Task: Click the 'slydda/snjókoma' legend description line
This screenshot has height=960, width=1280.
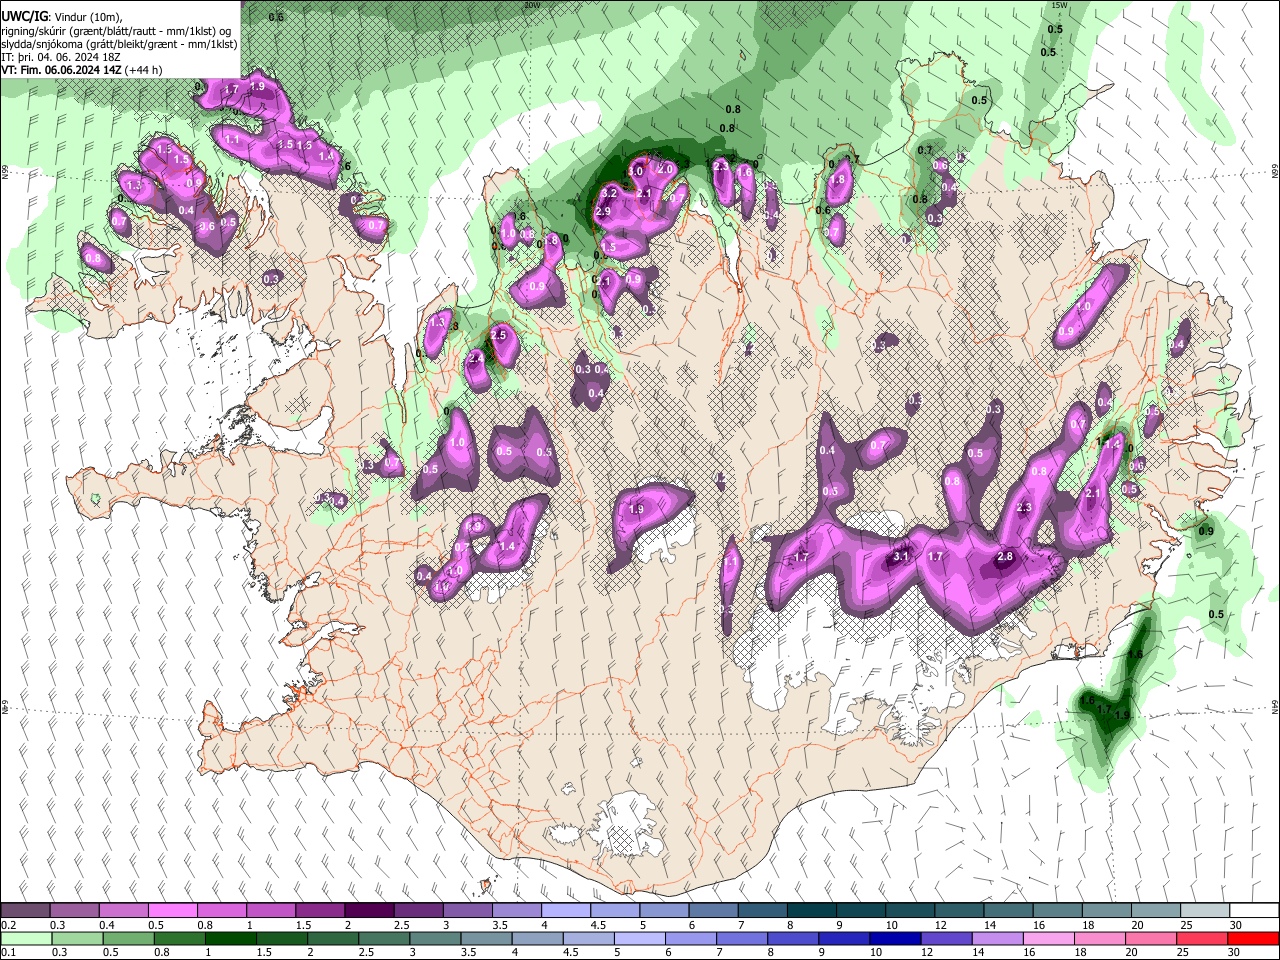Action: (x=119, y=44)
